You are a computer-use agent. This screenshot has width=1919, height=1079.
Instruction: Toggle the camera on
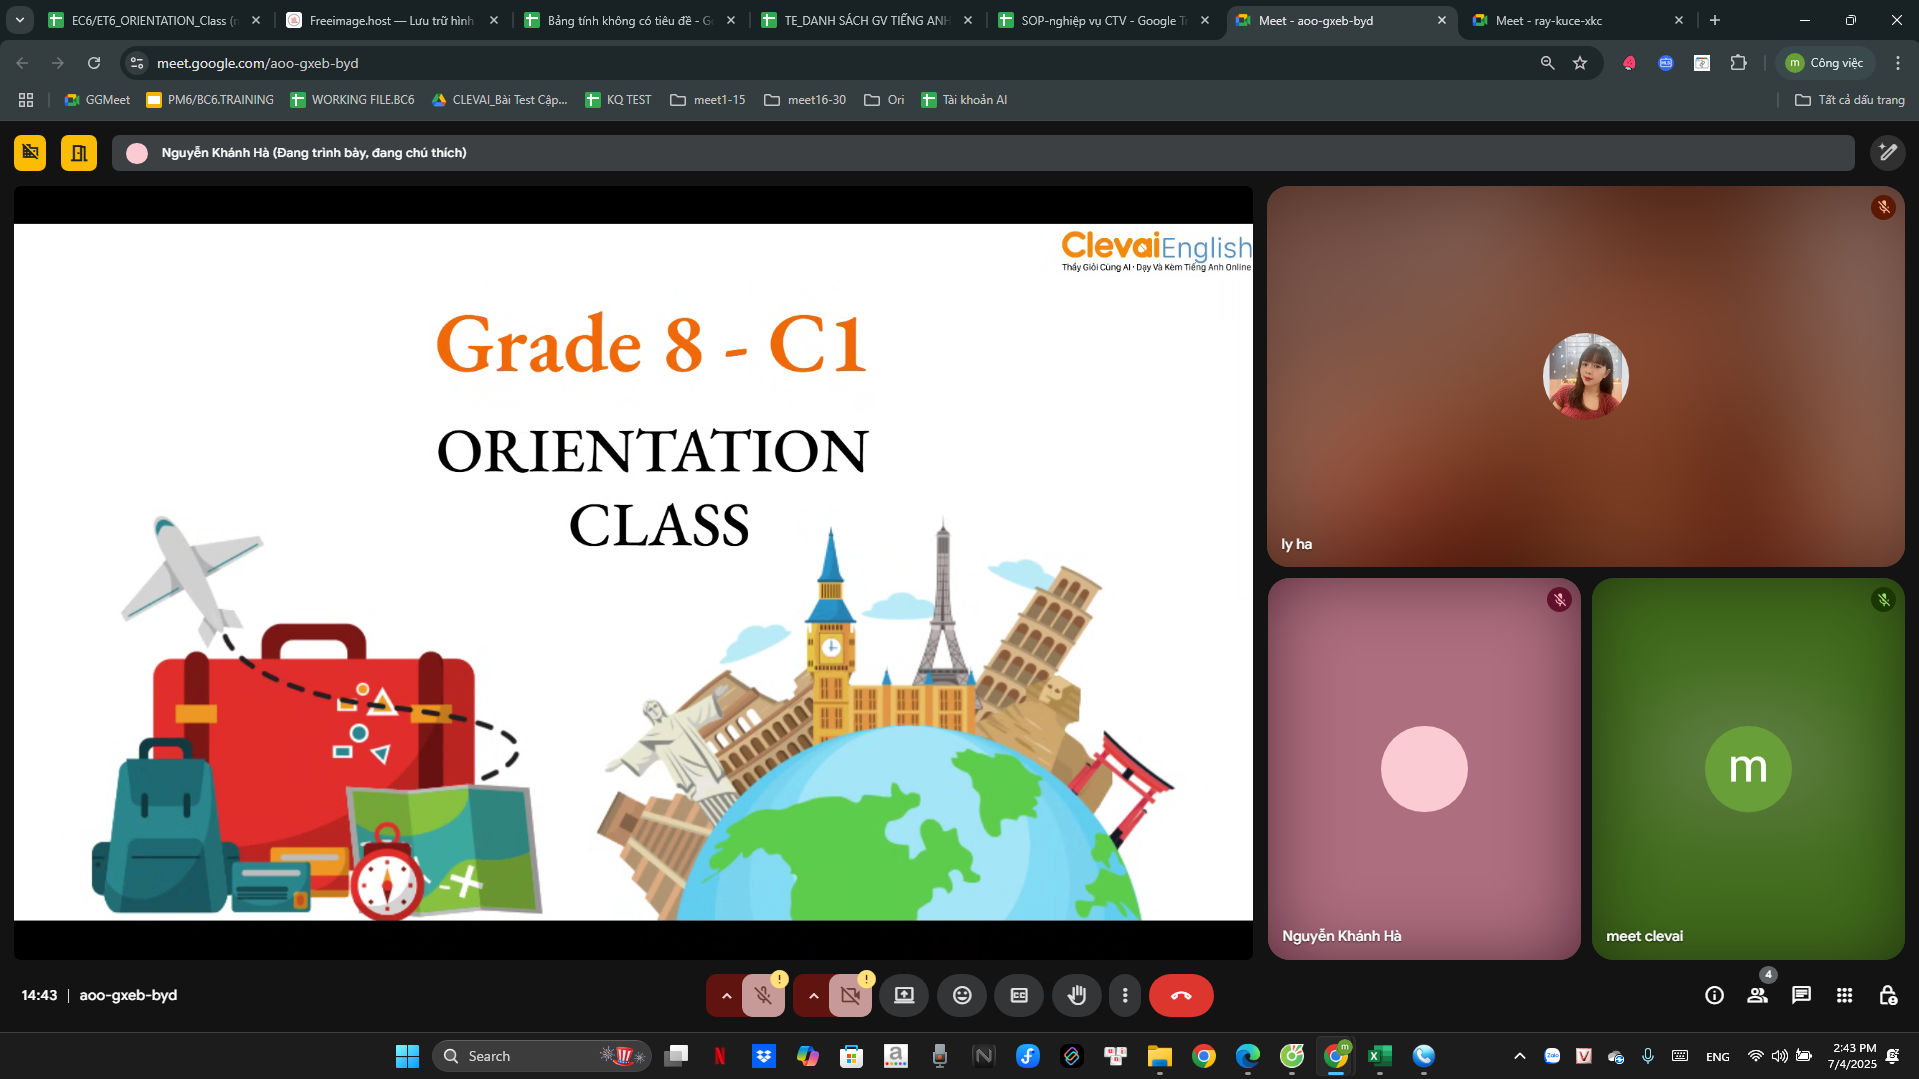click(x=850, y=995)
